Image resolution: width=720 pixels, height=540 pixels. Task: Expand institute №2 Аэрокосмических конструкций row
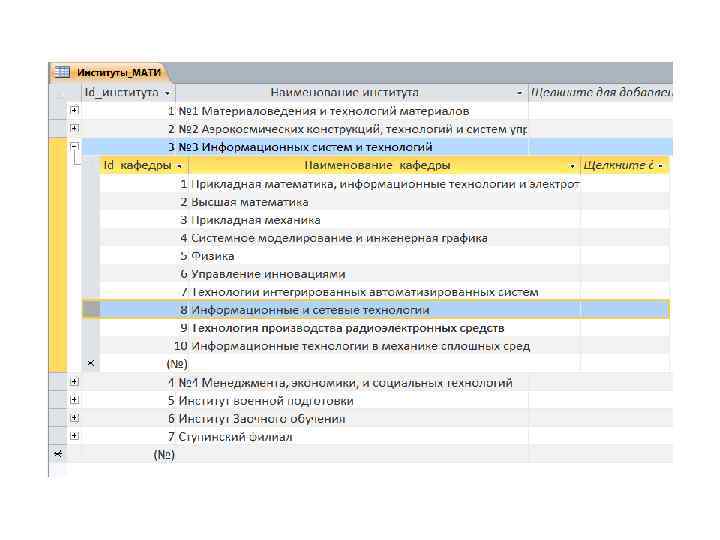(74, 128)
